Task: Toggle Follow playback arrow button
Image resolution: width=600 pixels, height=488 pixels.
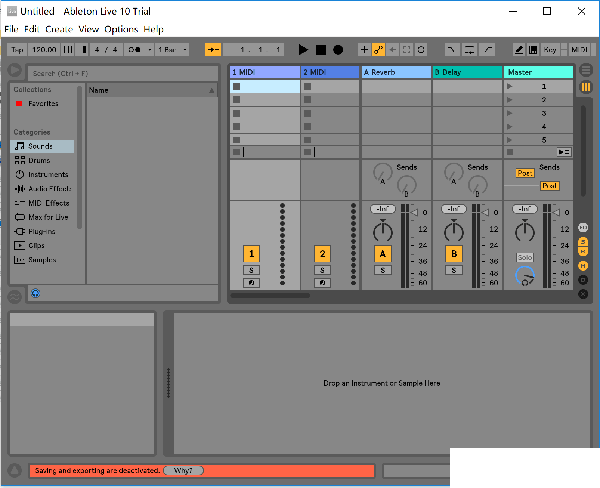Action: coord(213,50)
